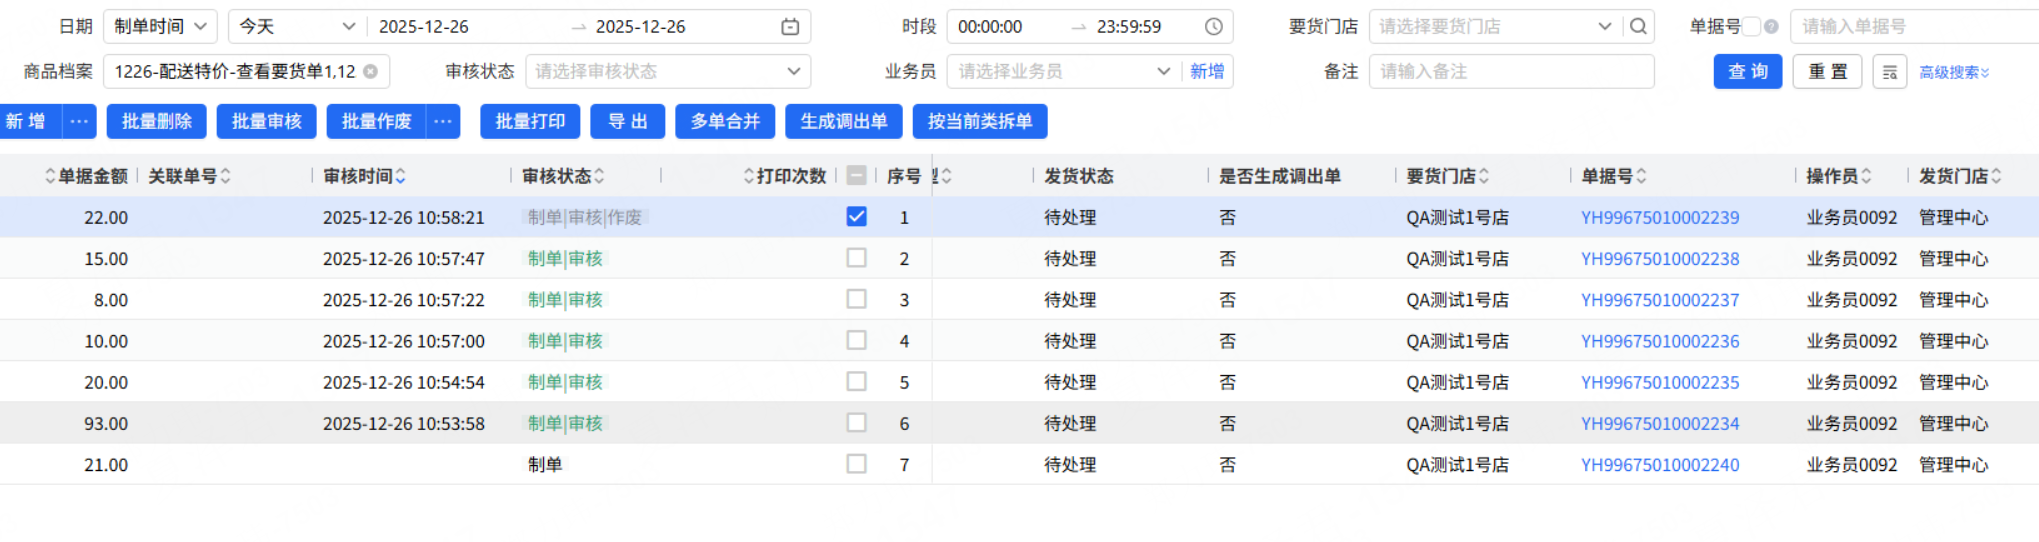Viewport: 2039px width, 542px height.
Task: Clear the 商品档案 field with its X icon
Action: pyautogui.click(x=371, y=72)
